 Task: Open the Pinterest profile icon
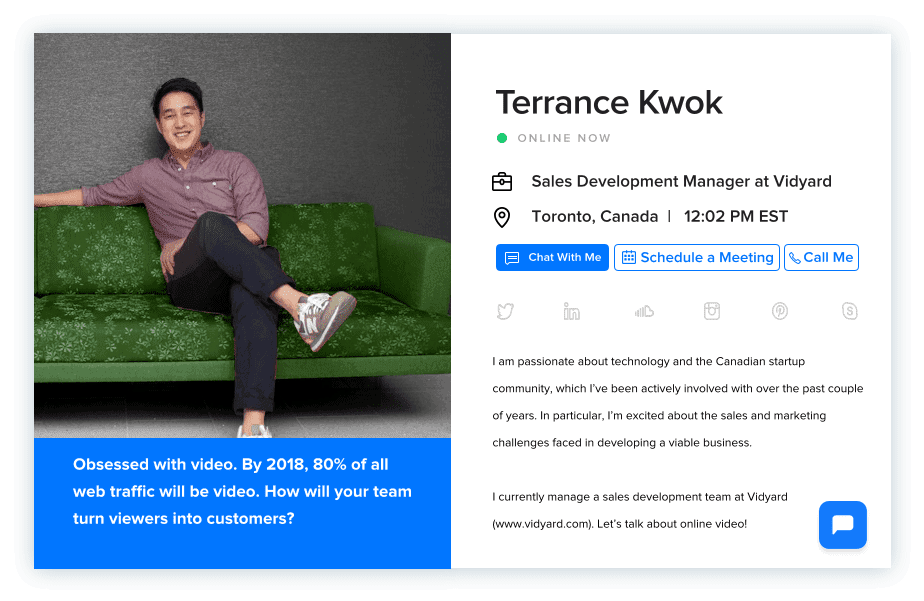coord(780,311)
